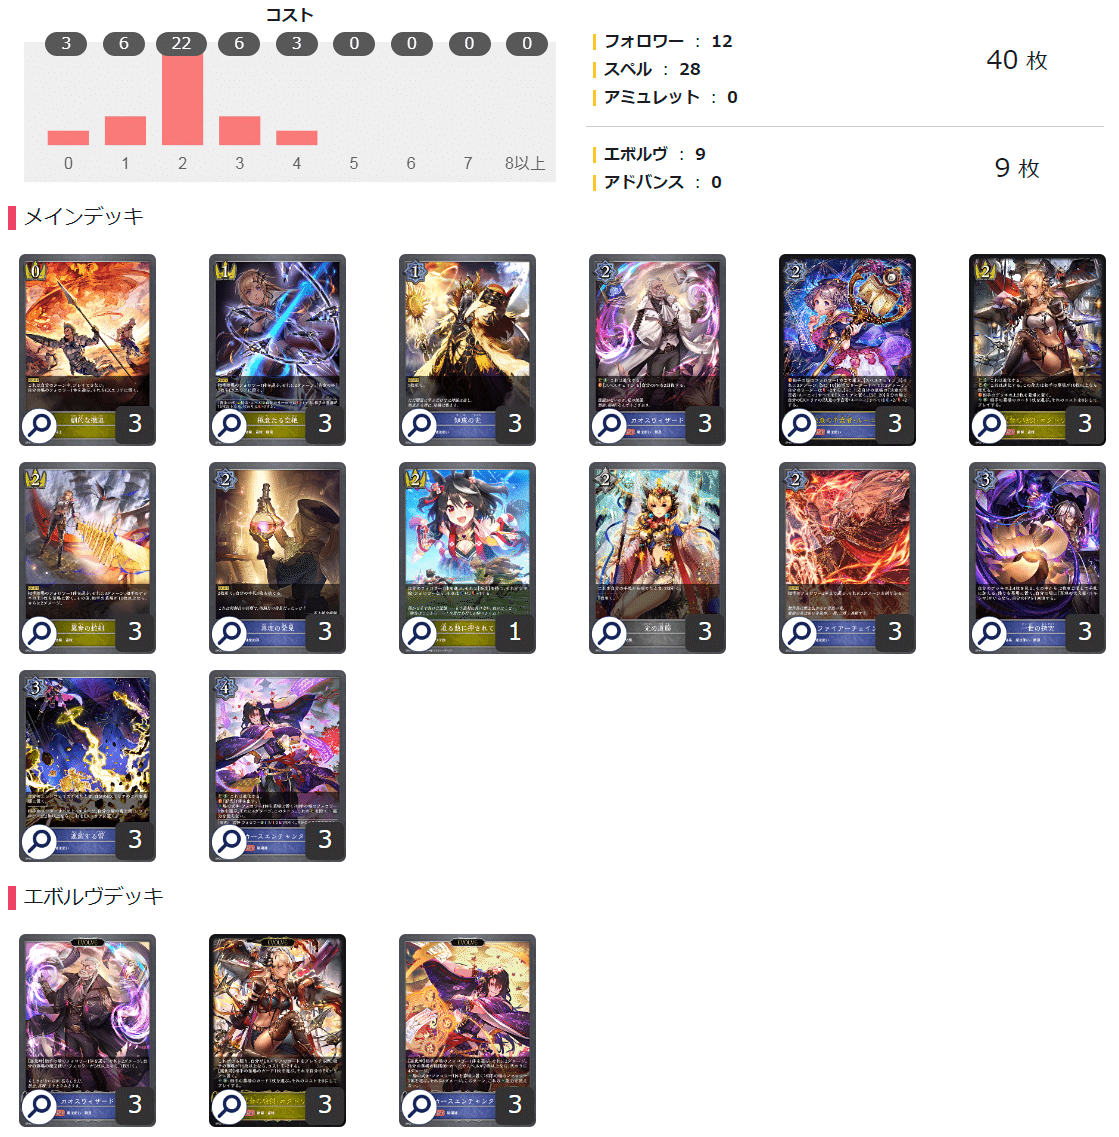Zoom the cost-1 golden sun mage card
The height and width of the screenshot is (1137, 1119).
pyautogui.click(x=419, y=426)
